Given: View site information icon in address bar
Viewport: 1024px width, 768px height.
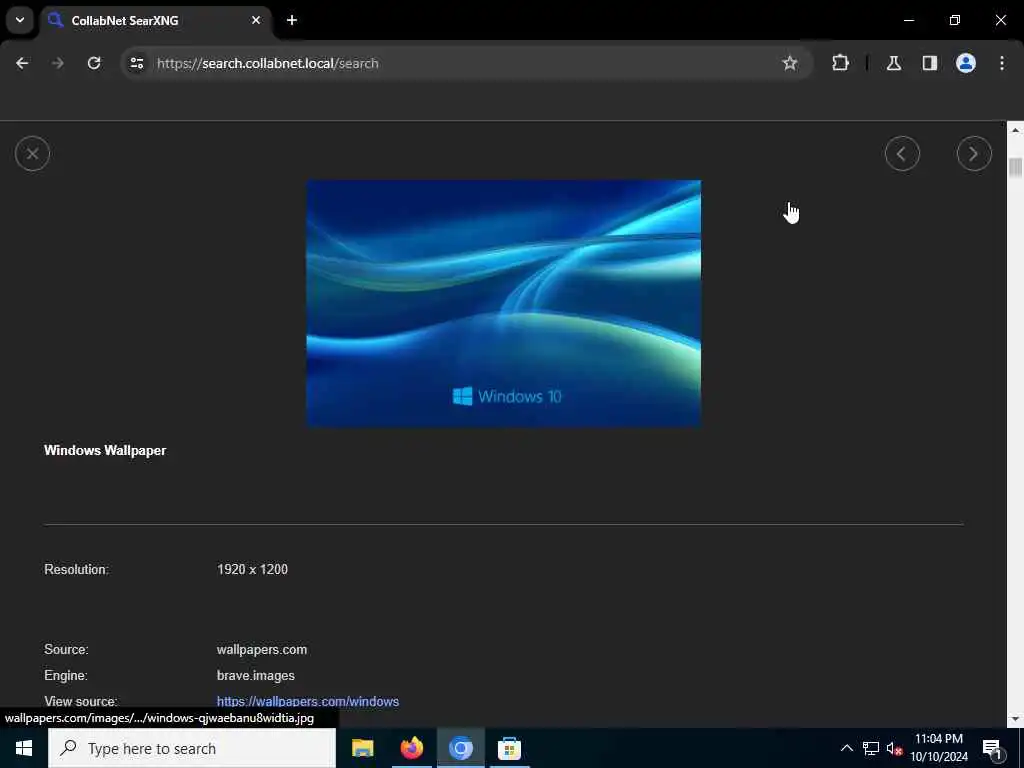Looking at the screenshot, I should pos(136,63).
